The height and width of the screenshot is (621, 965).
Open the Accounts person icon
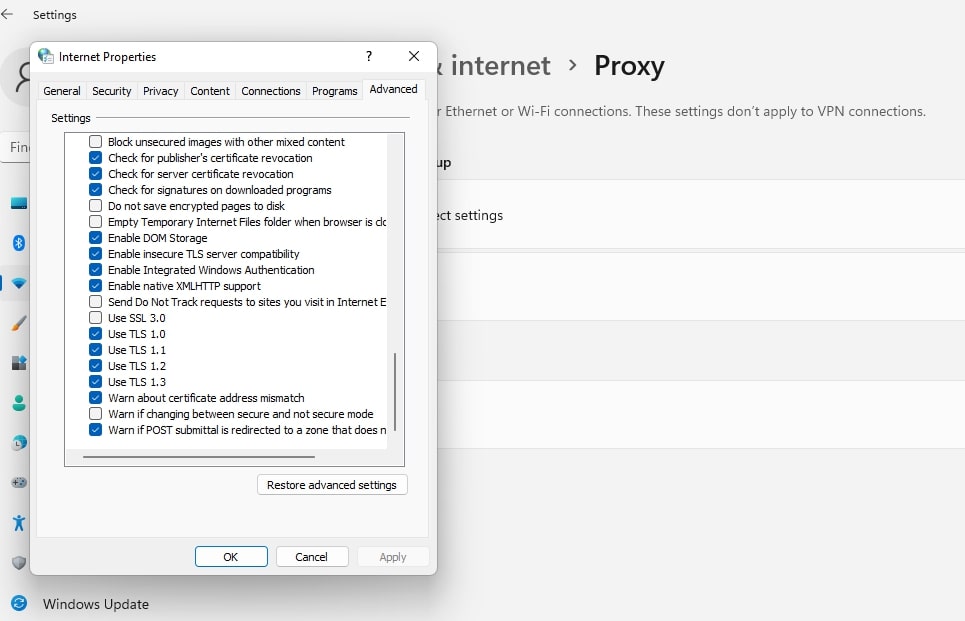(x=18, y=403)
